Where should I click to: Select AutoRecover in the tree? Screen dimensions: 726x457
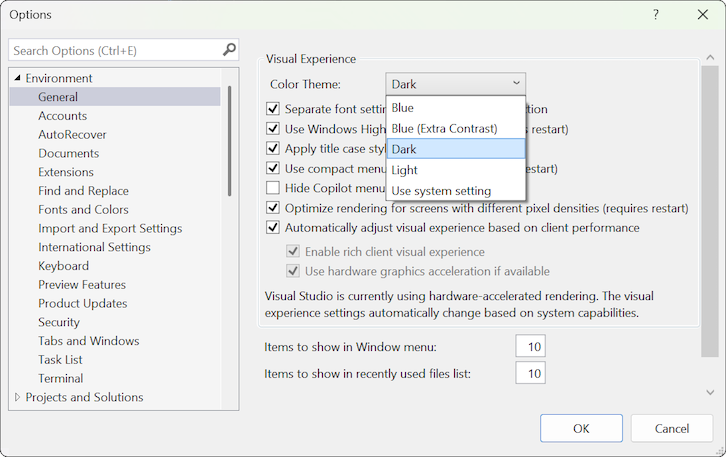[x=72, y=134]
